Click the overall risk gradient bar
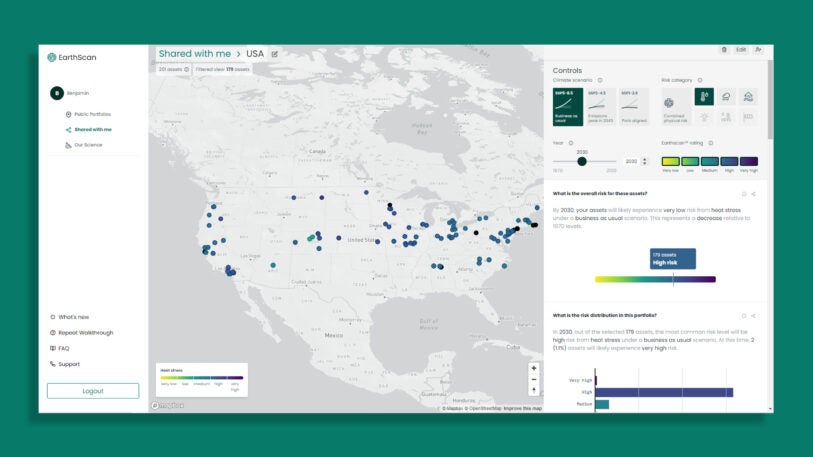 click(655, 280)
